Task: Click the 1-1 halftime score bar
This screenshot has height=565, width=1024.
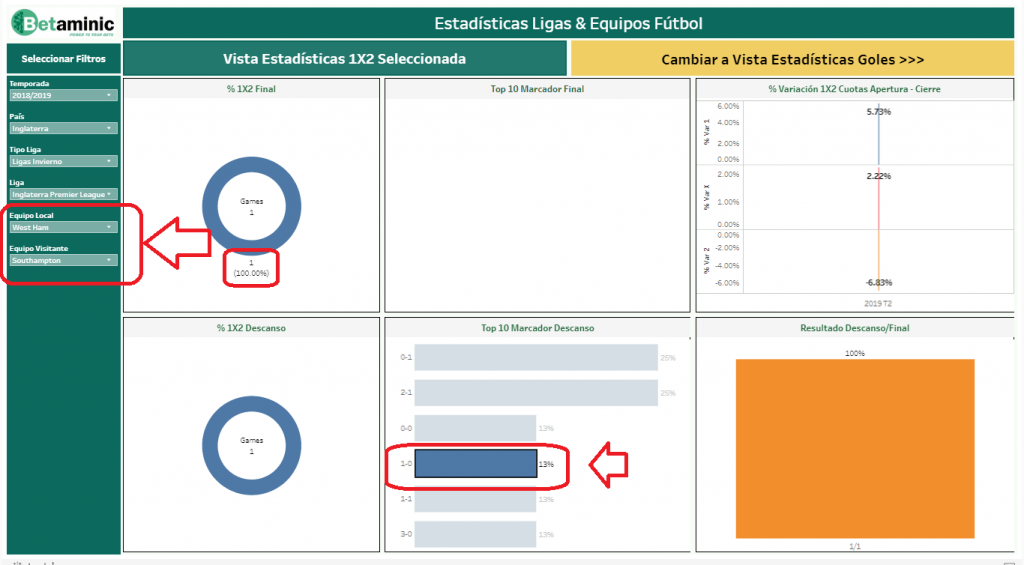Action: pyautogui.click(x=475, y=499)
